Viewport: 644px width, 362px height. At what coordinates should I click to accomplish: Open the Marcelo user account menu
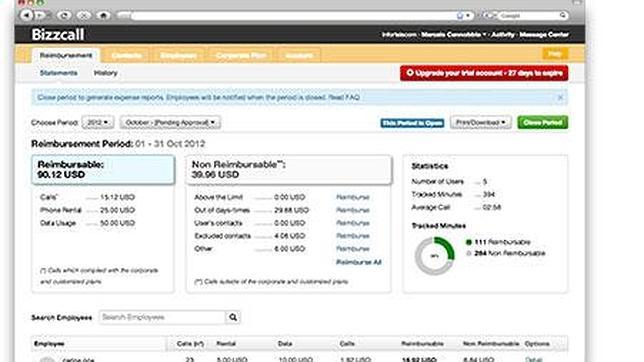click(x=453, y=35)
